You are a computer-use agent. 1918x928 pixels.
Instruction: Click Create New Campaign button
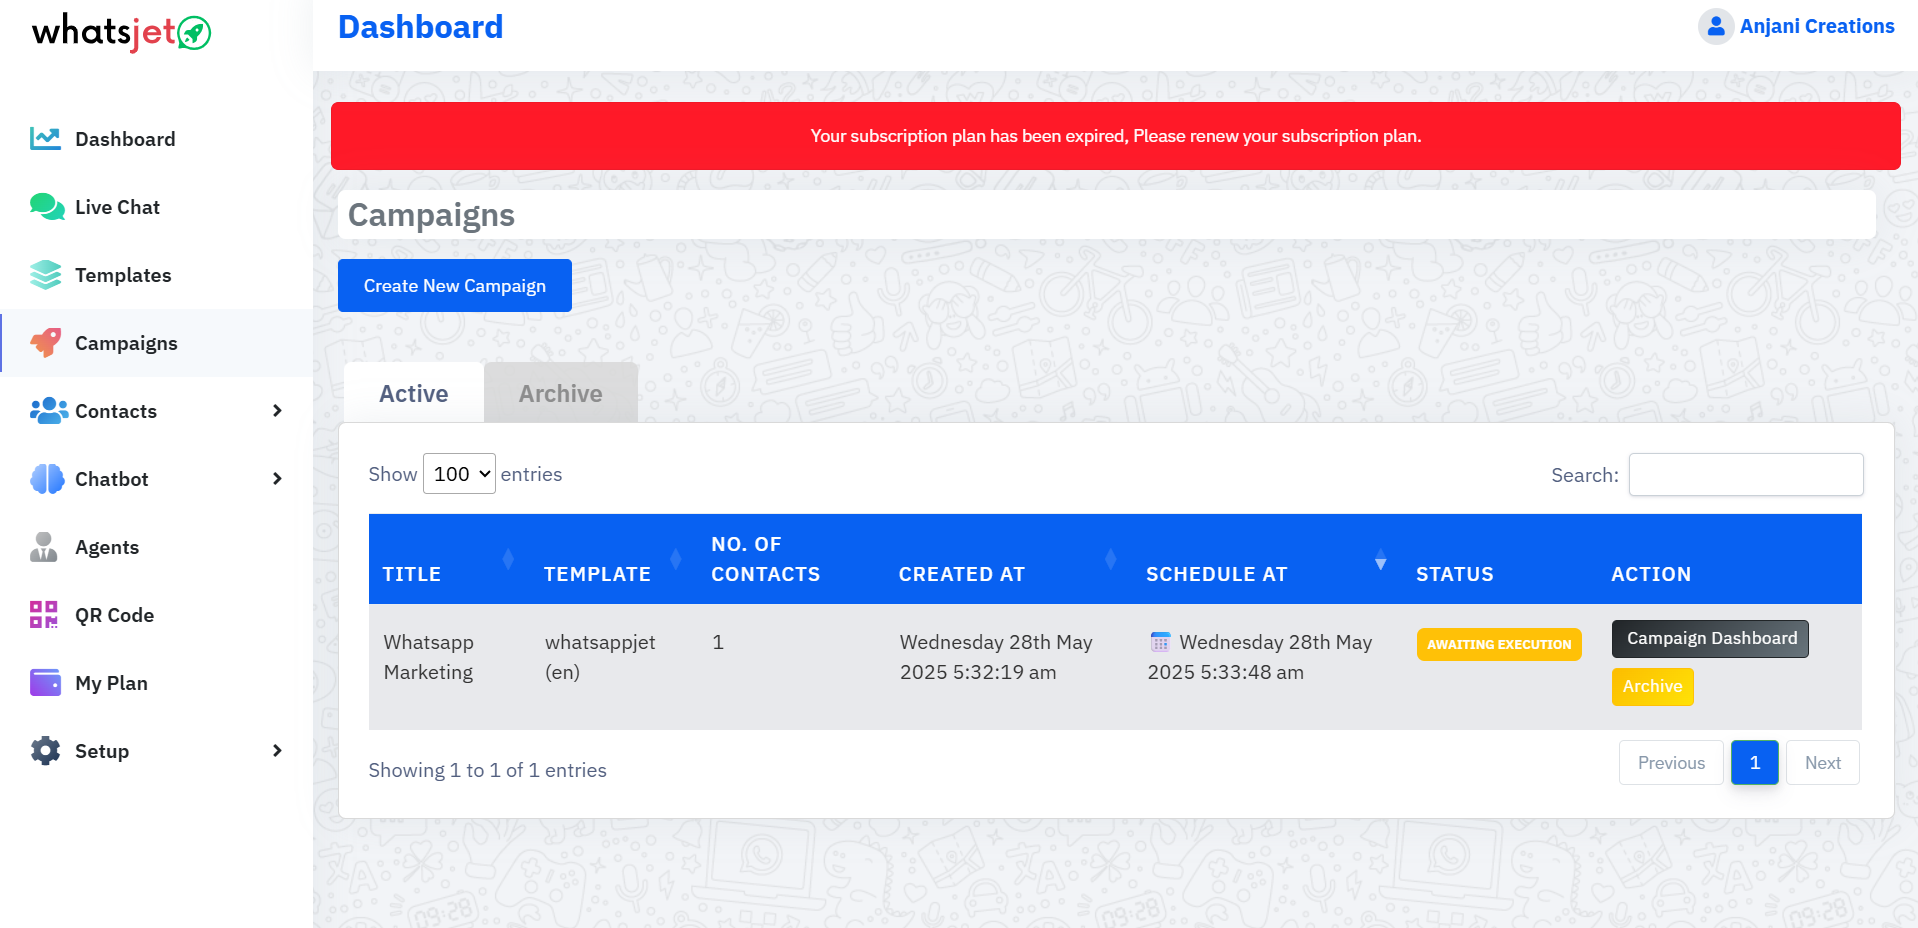pos(455,286)
